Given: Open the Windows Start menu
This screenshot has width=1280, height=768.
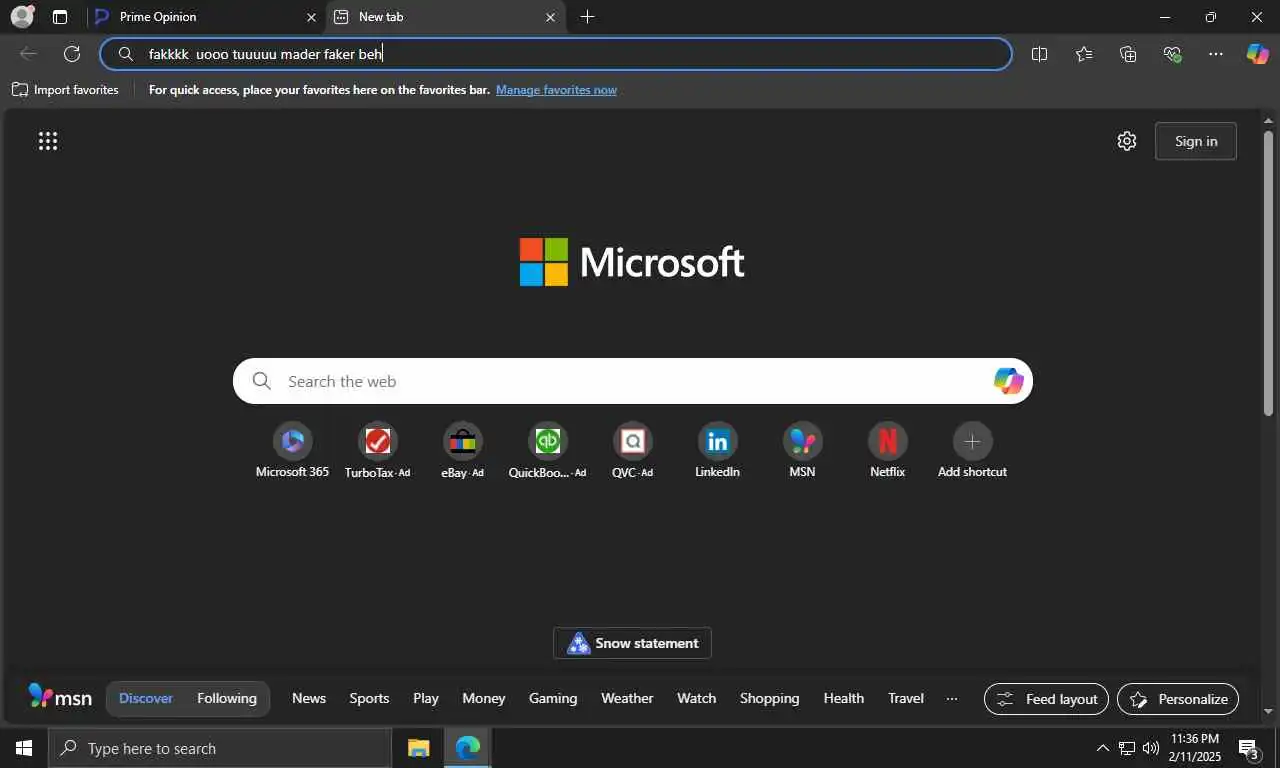Looking at the screenshot, I should pyautogui.click(x=24, y=748).
